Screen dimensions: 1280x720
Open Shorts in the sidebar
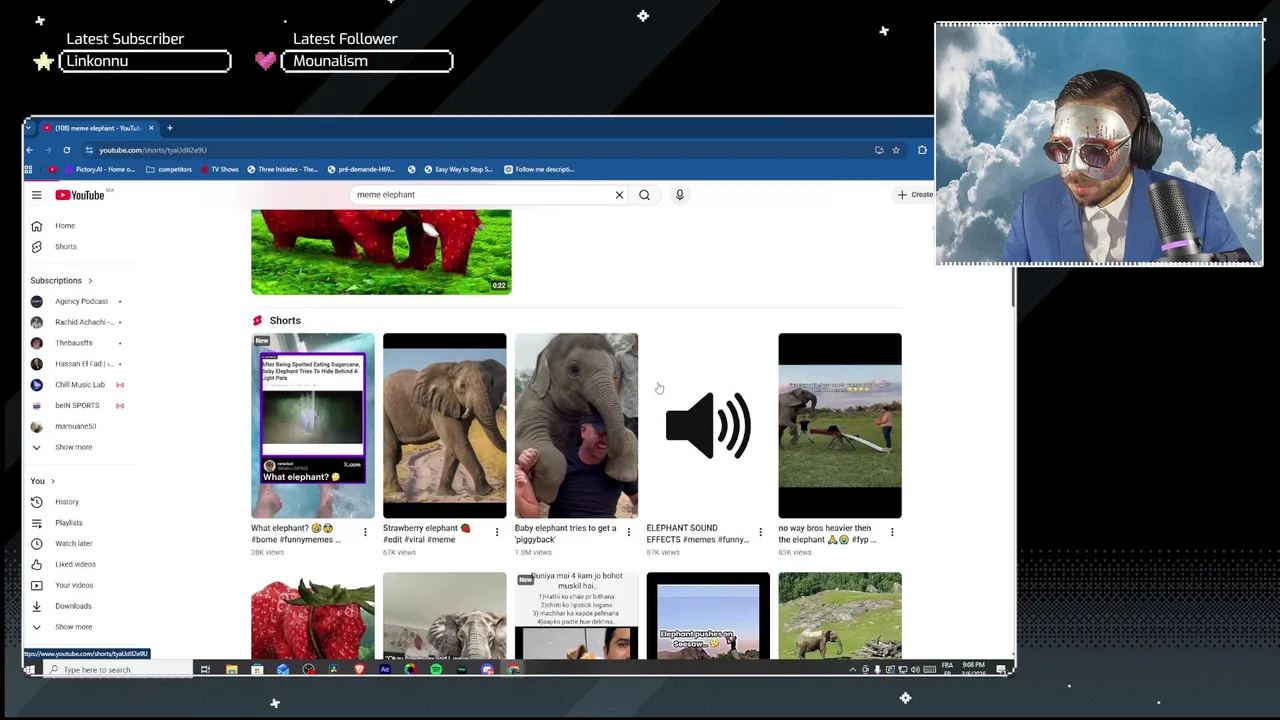[68, 246]
